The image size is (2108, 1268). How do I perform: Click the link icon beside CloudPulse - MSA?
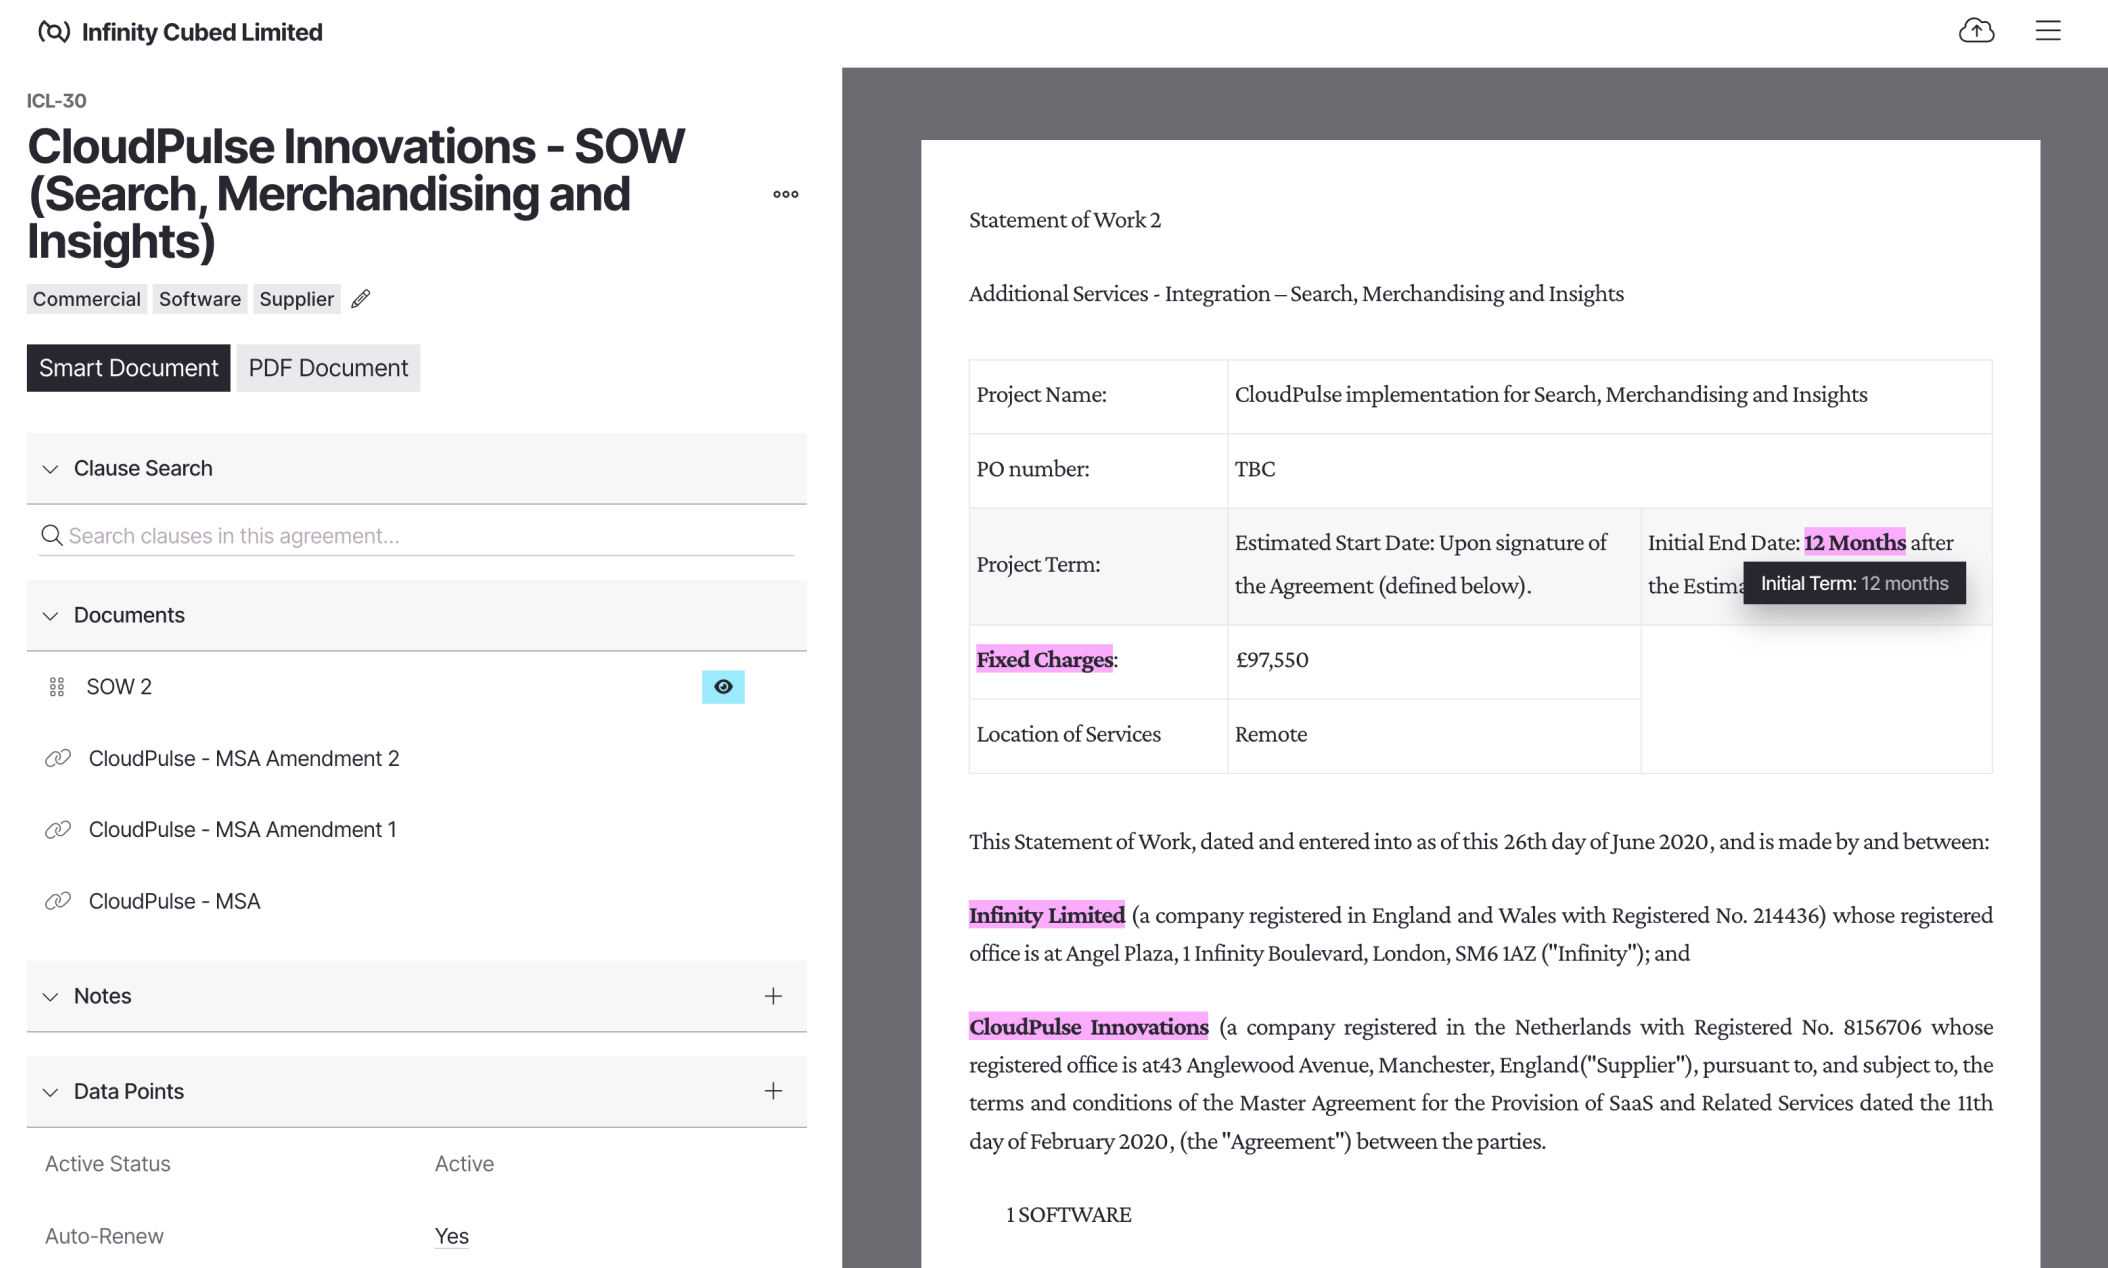click(58, 901)
